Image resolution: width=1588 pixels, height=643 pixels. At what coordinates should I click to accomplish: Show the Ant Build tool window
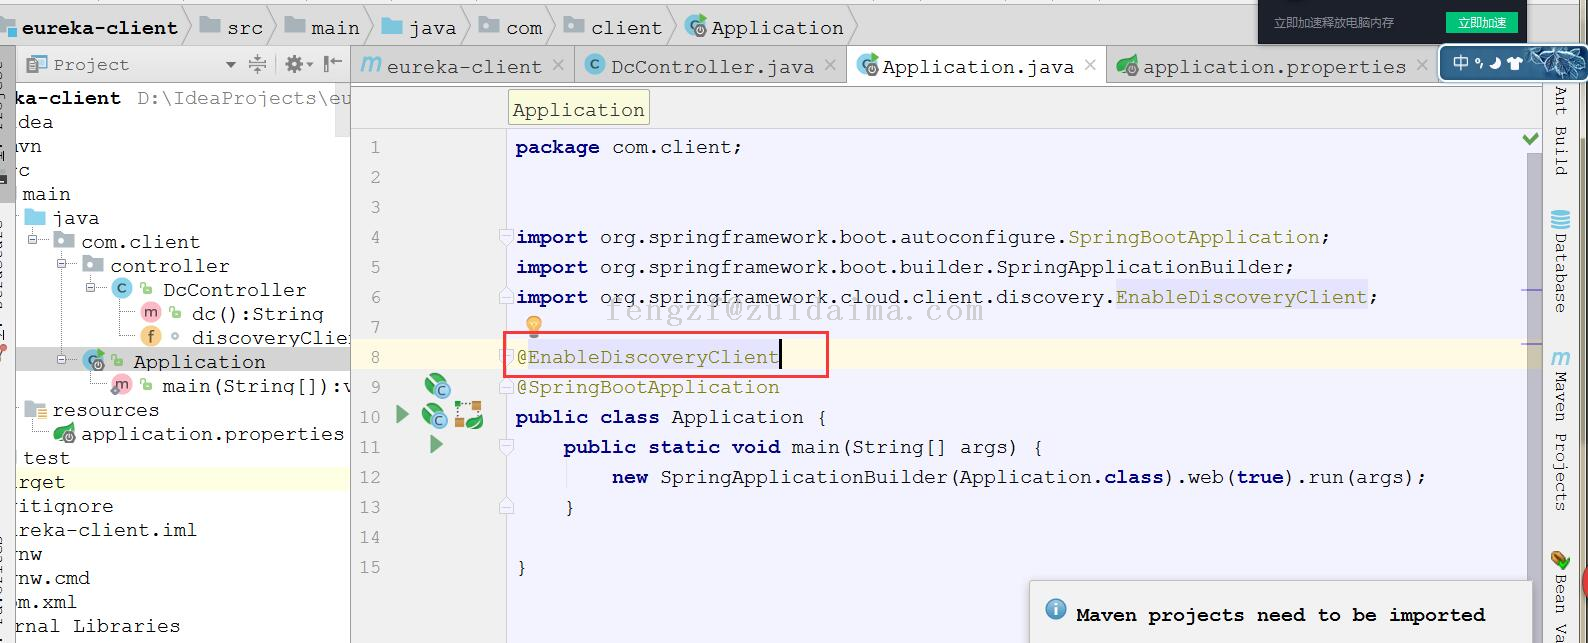coord(1560,132)
